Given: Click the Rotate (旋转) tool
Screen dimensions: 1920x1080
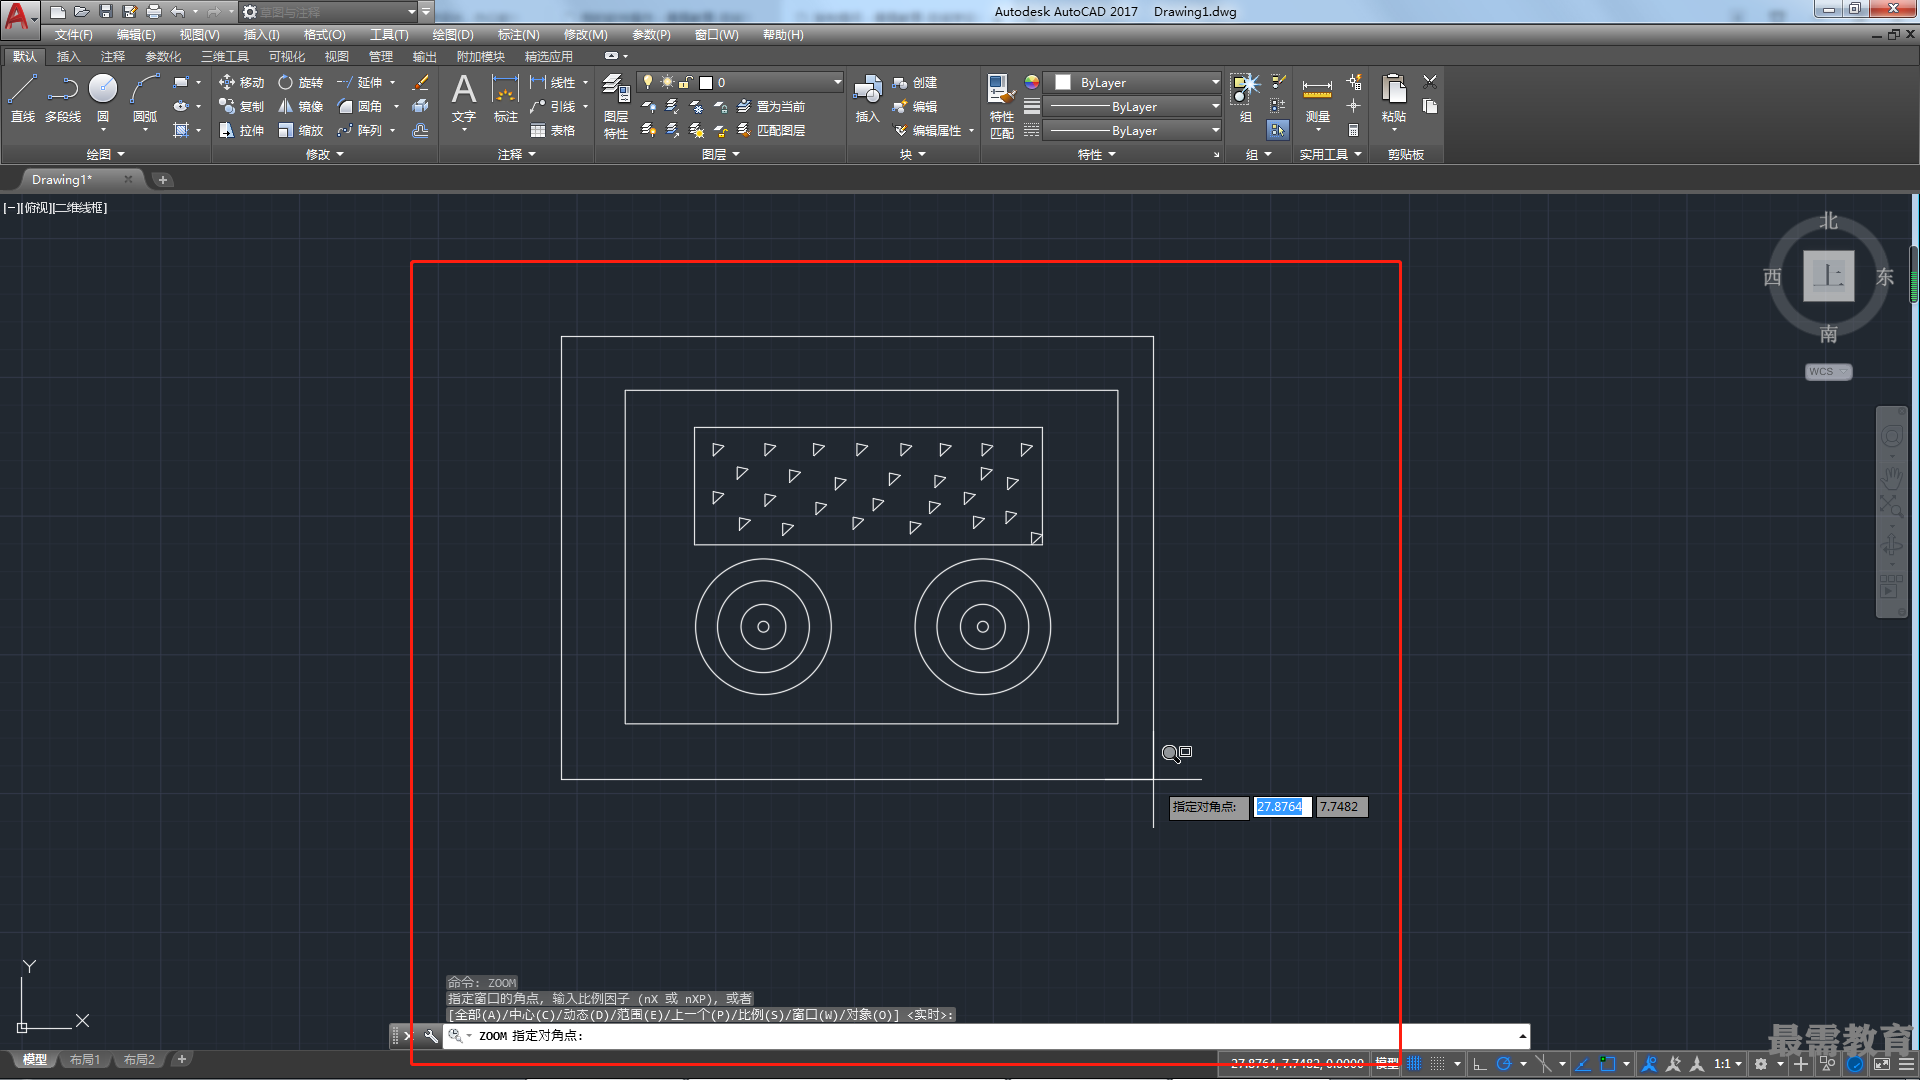Looking at the screenshot, I should pos(301,83).
